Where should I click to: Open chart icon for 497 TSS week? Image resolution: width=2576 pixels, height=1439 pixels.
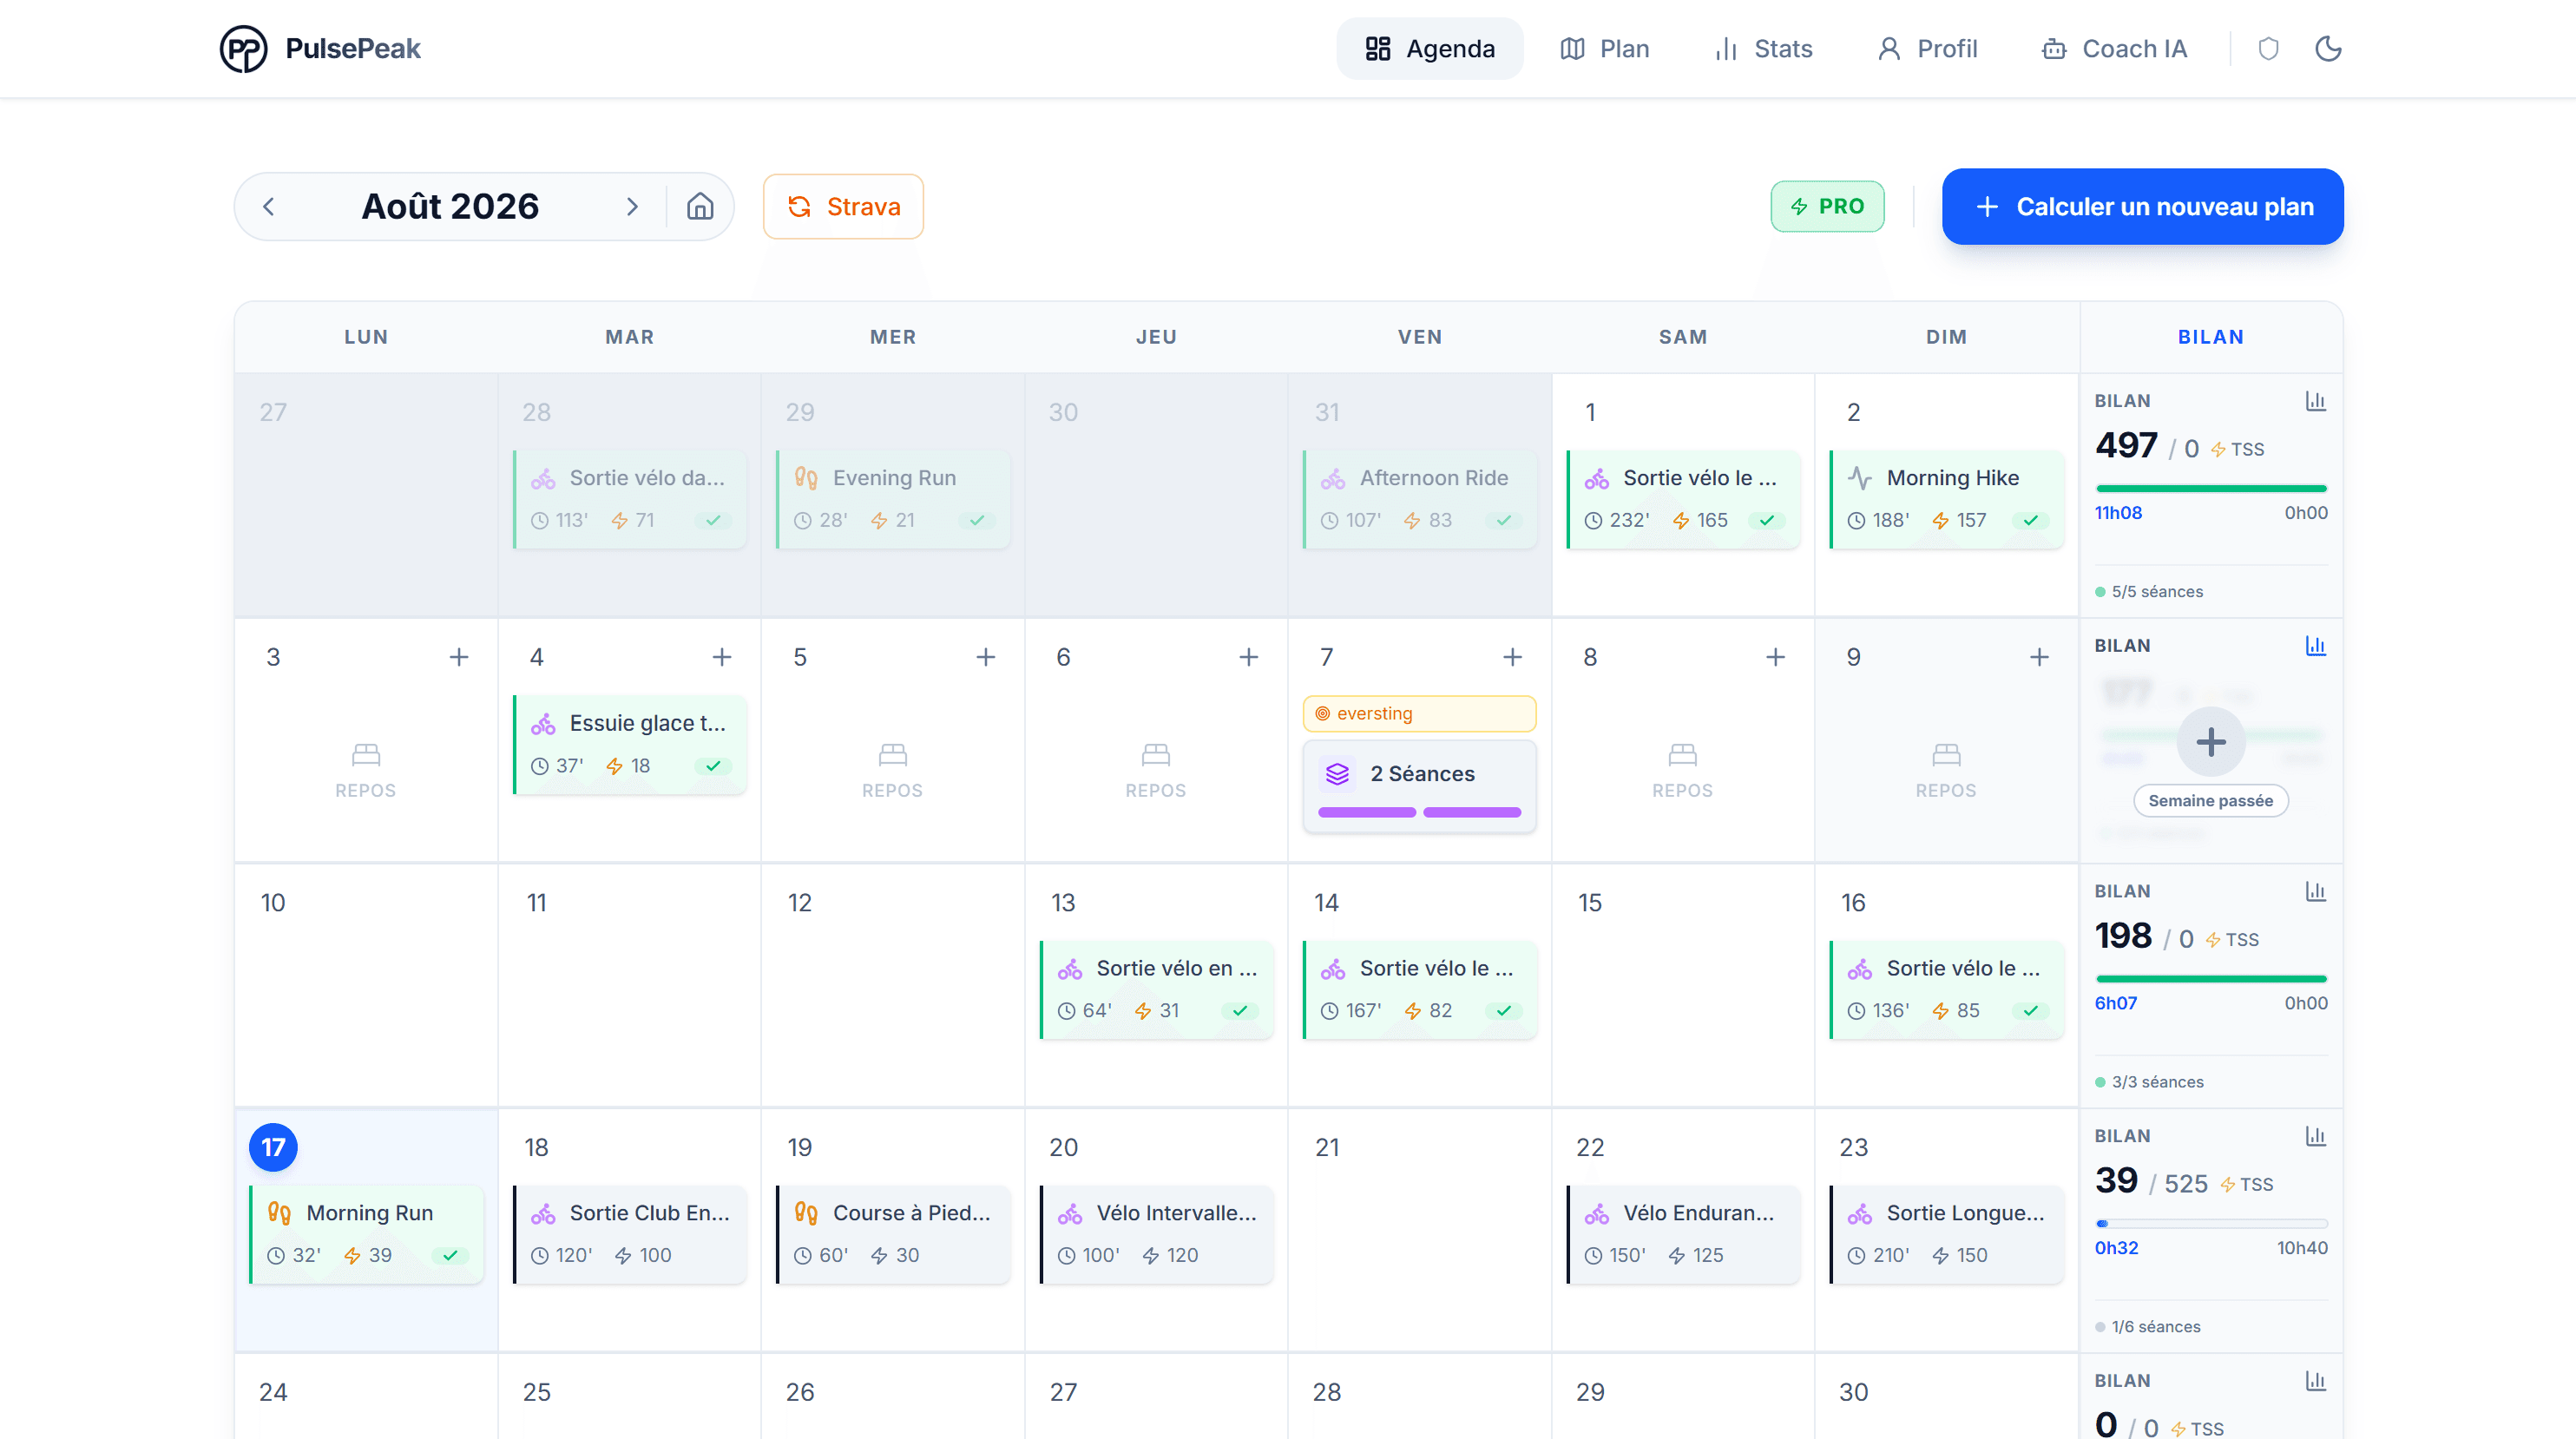[x=2315, y=401]
